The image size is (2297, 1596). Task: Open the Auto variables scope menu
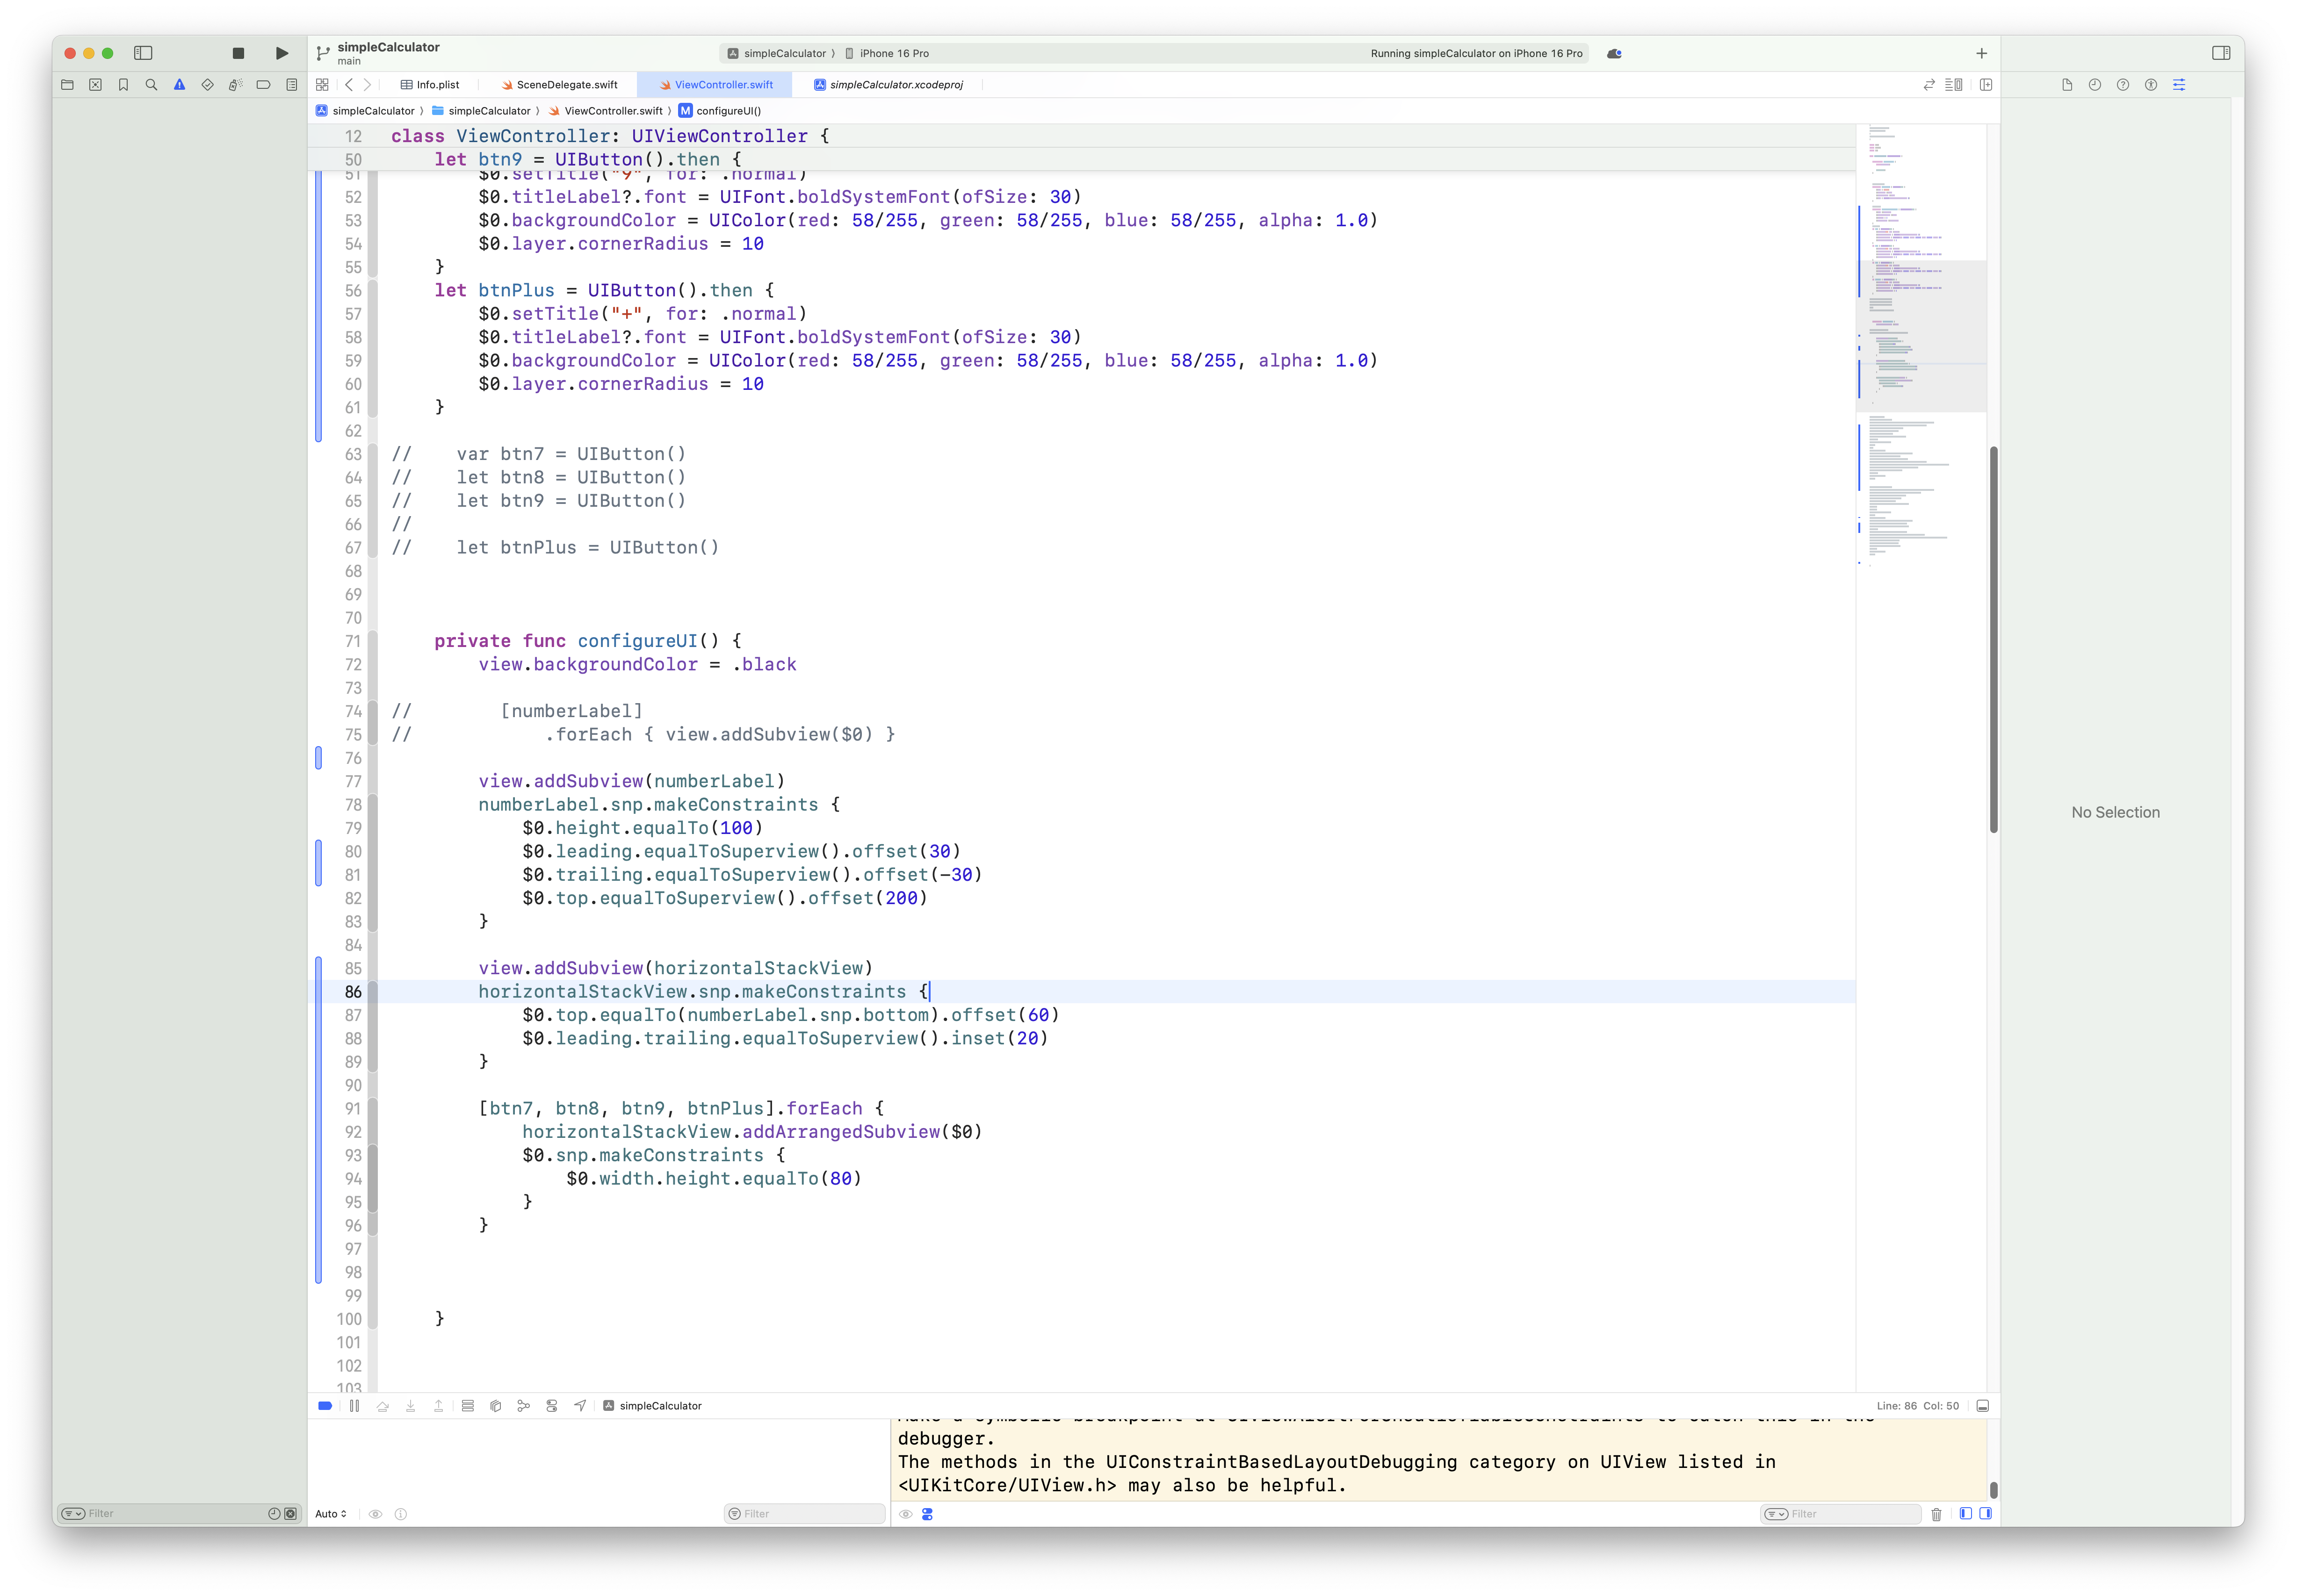coord(331,1514)
